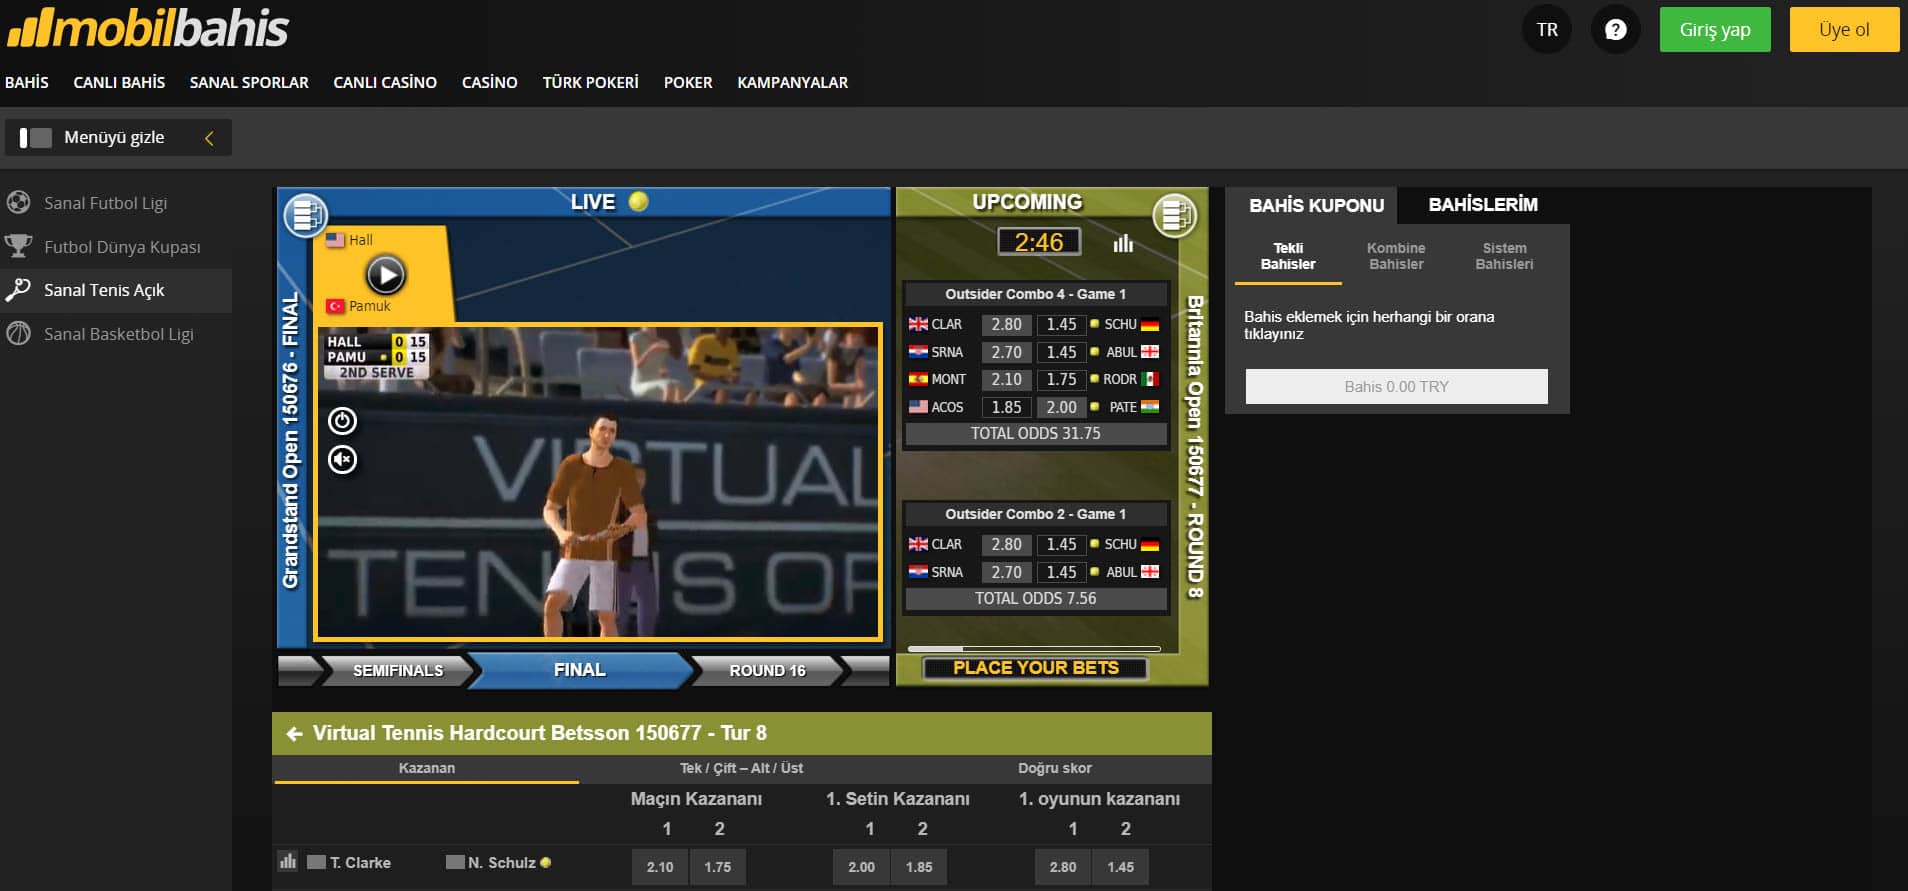Select Sanal Tenis Açık racket icon
Image resolution: width=1908 pixels, height=891 pixels.
click(18, 290)
